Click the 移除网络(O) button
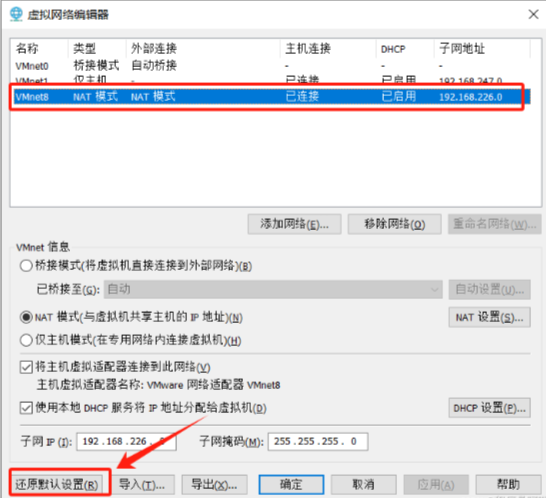This screenshot has width=546, height=498. [395, 224]
